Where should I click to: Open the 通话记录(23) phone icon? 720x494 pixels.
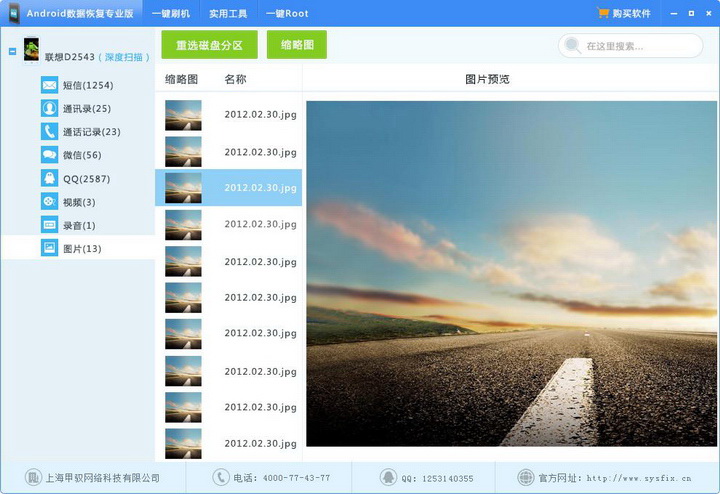click(x=50, y=132)
